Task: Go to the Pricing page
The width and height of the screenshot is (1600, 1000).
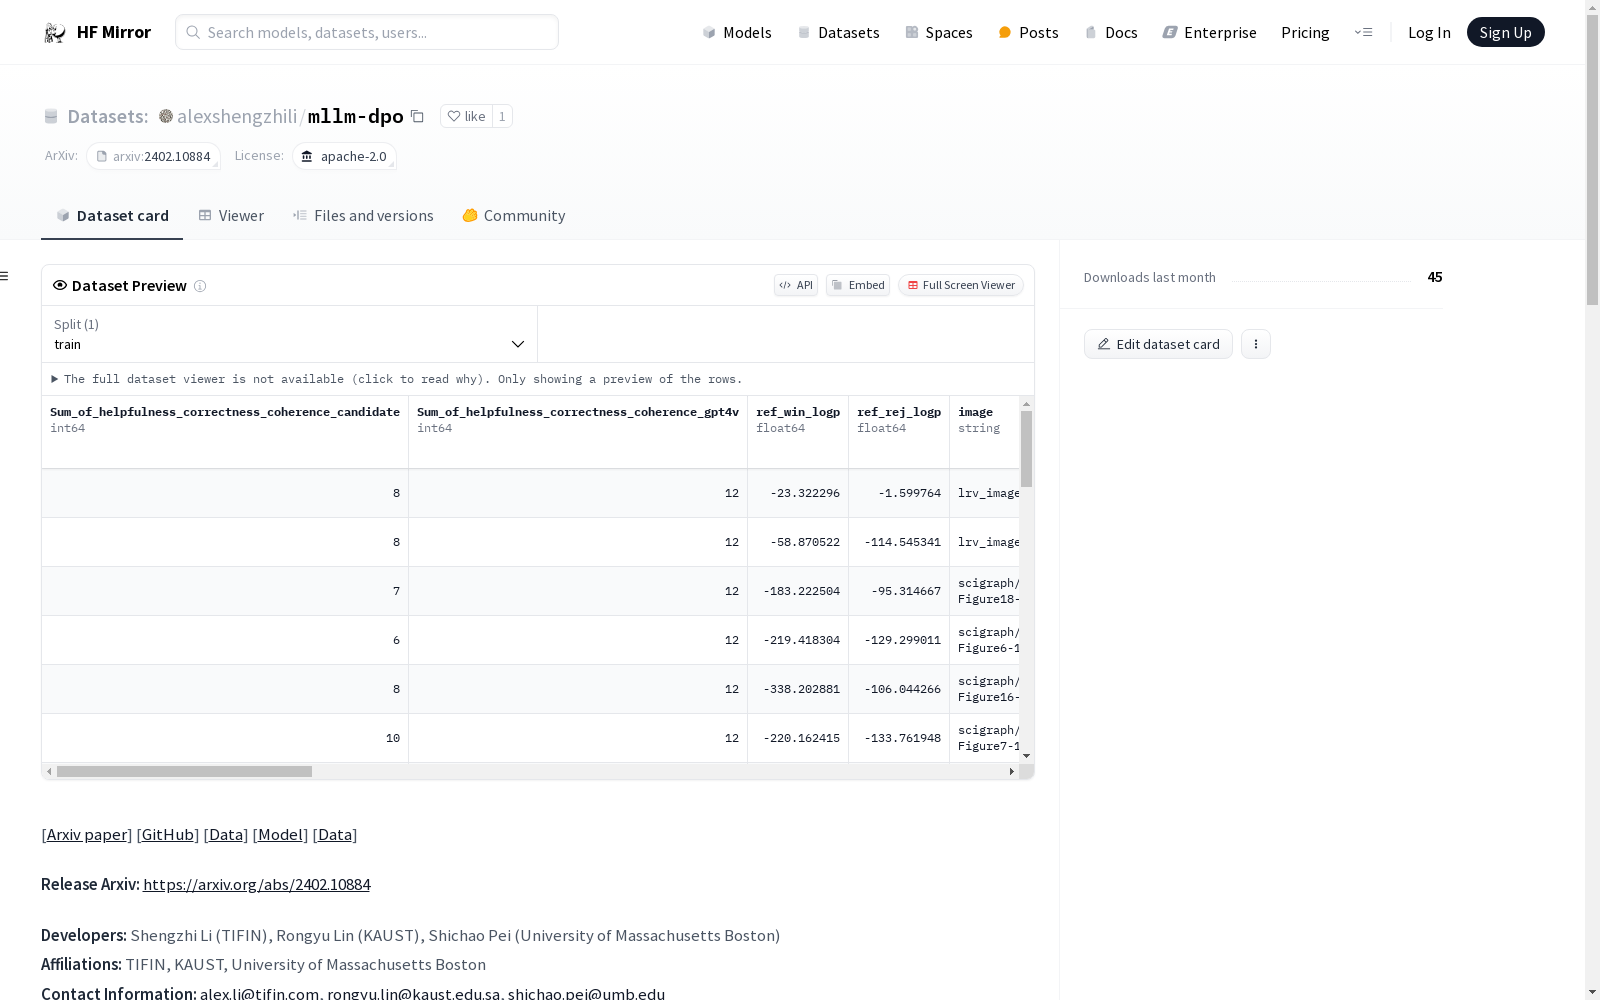Action: pos(1305,33)
